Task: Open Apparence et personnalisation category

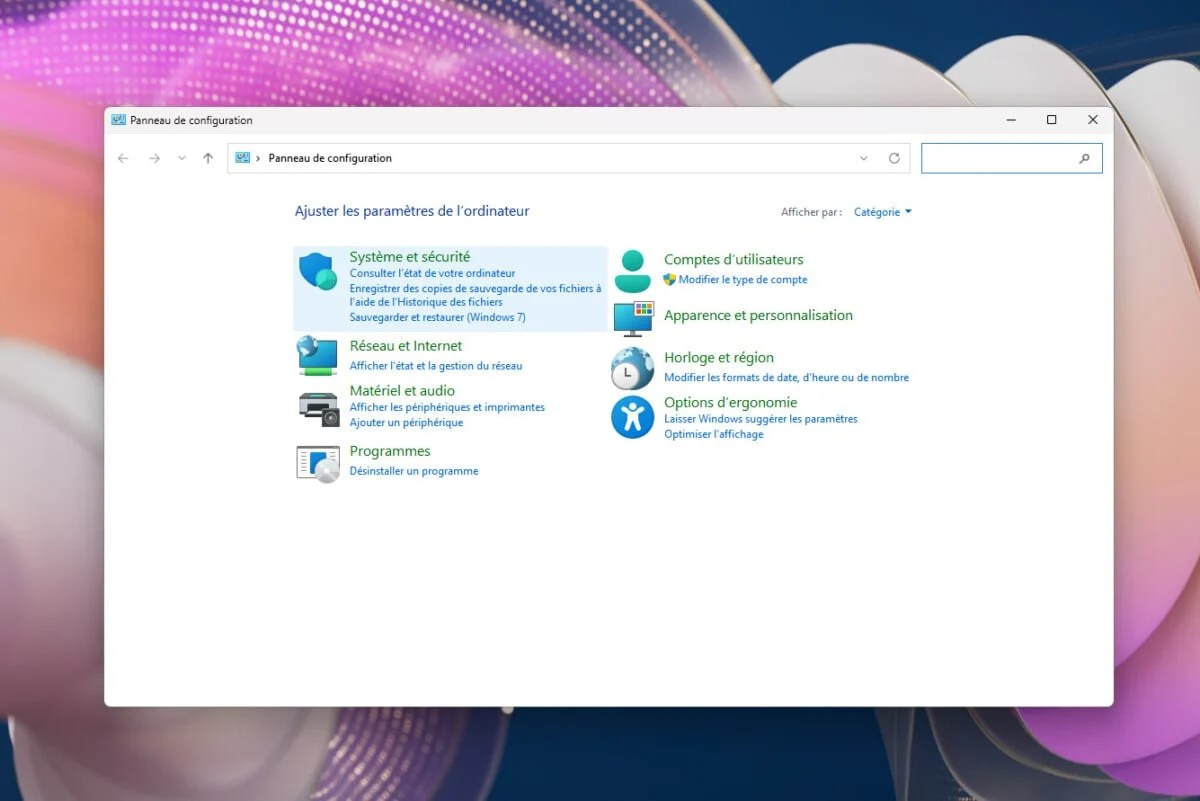Action: click(x=758, y=315)
